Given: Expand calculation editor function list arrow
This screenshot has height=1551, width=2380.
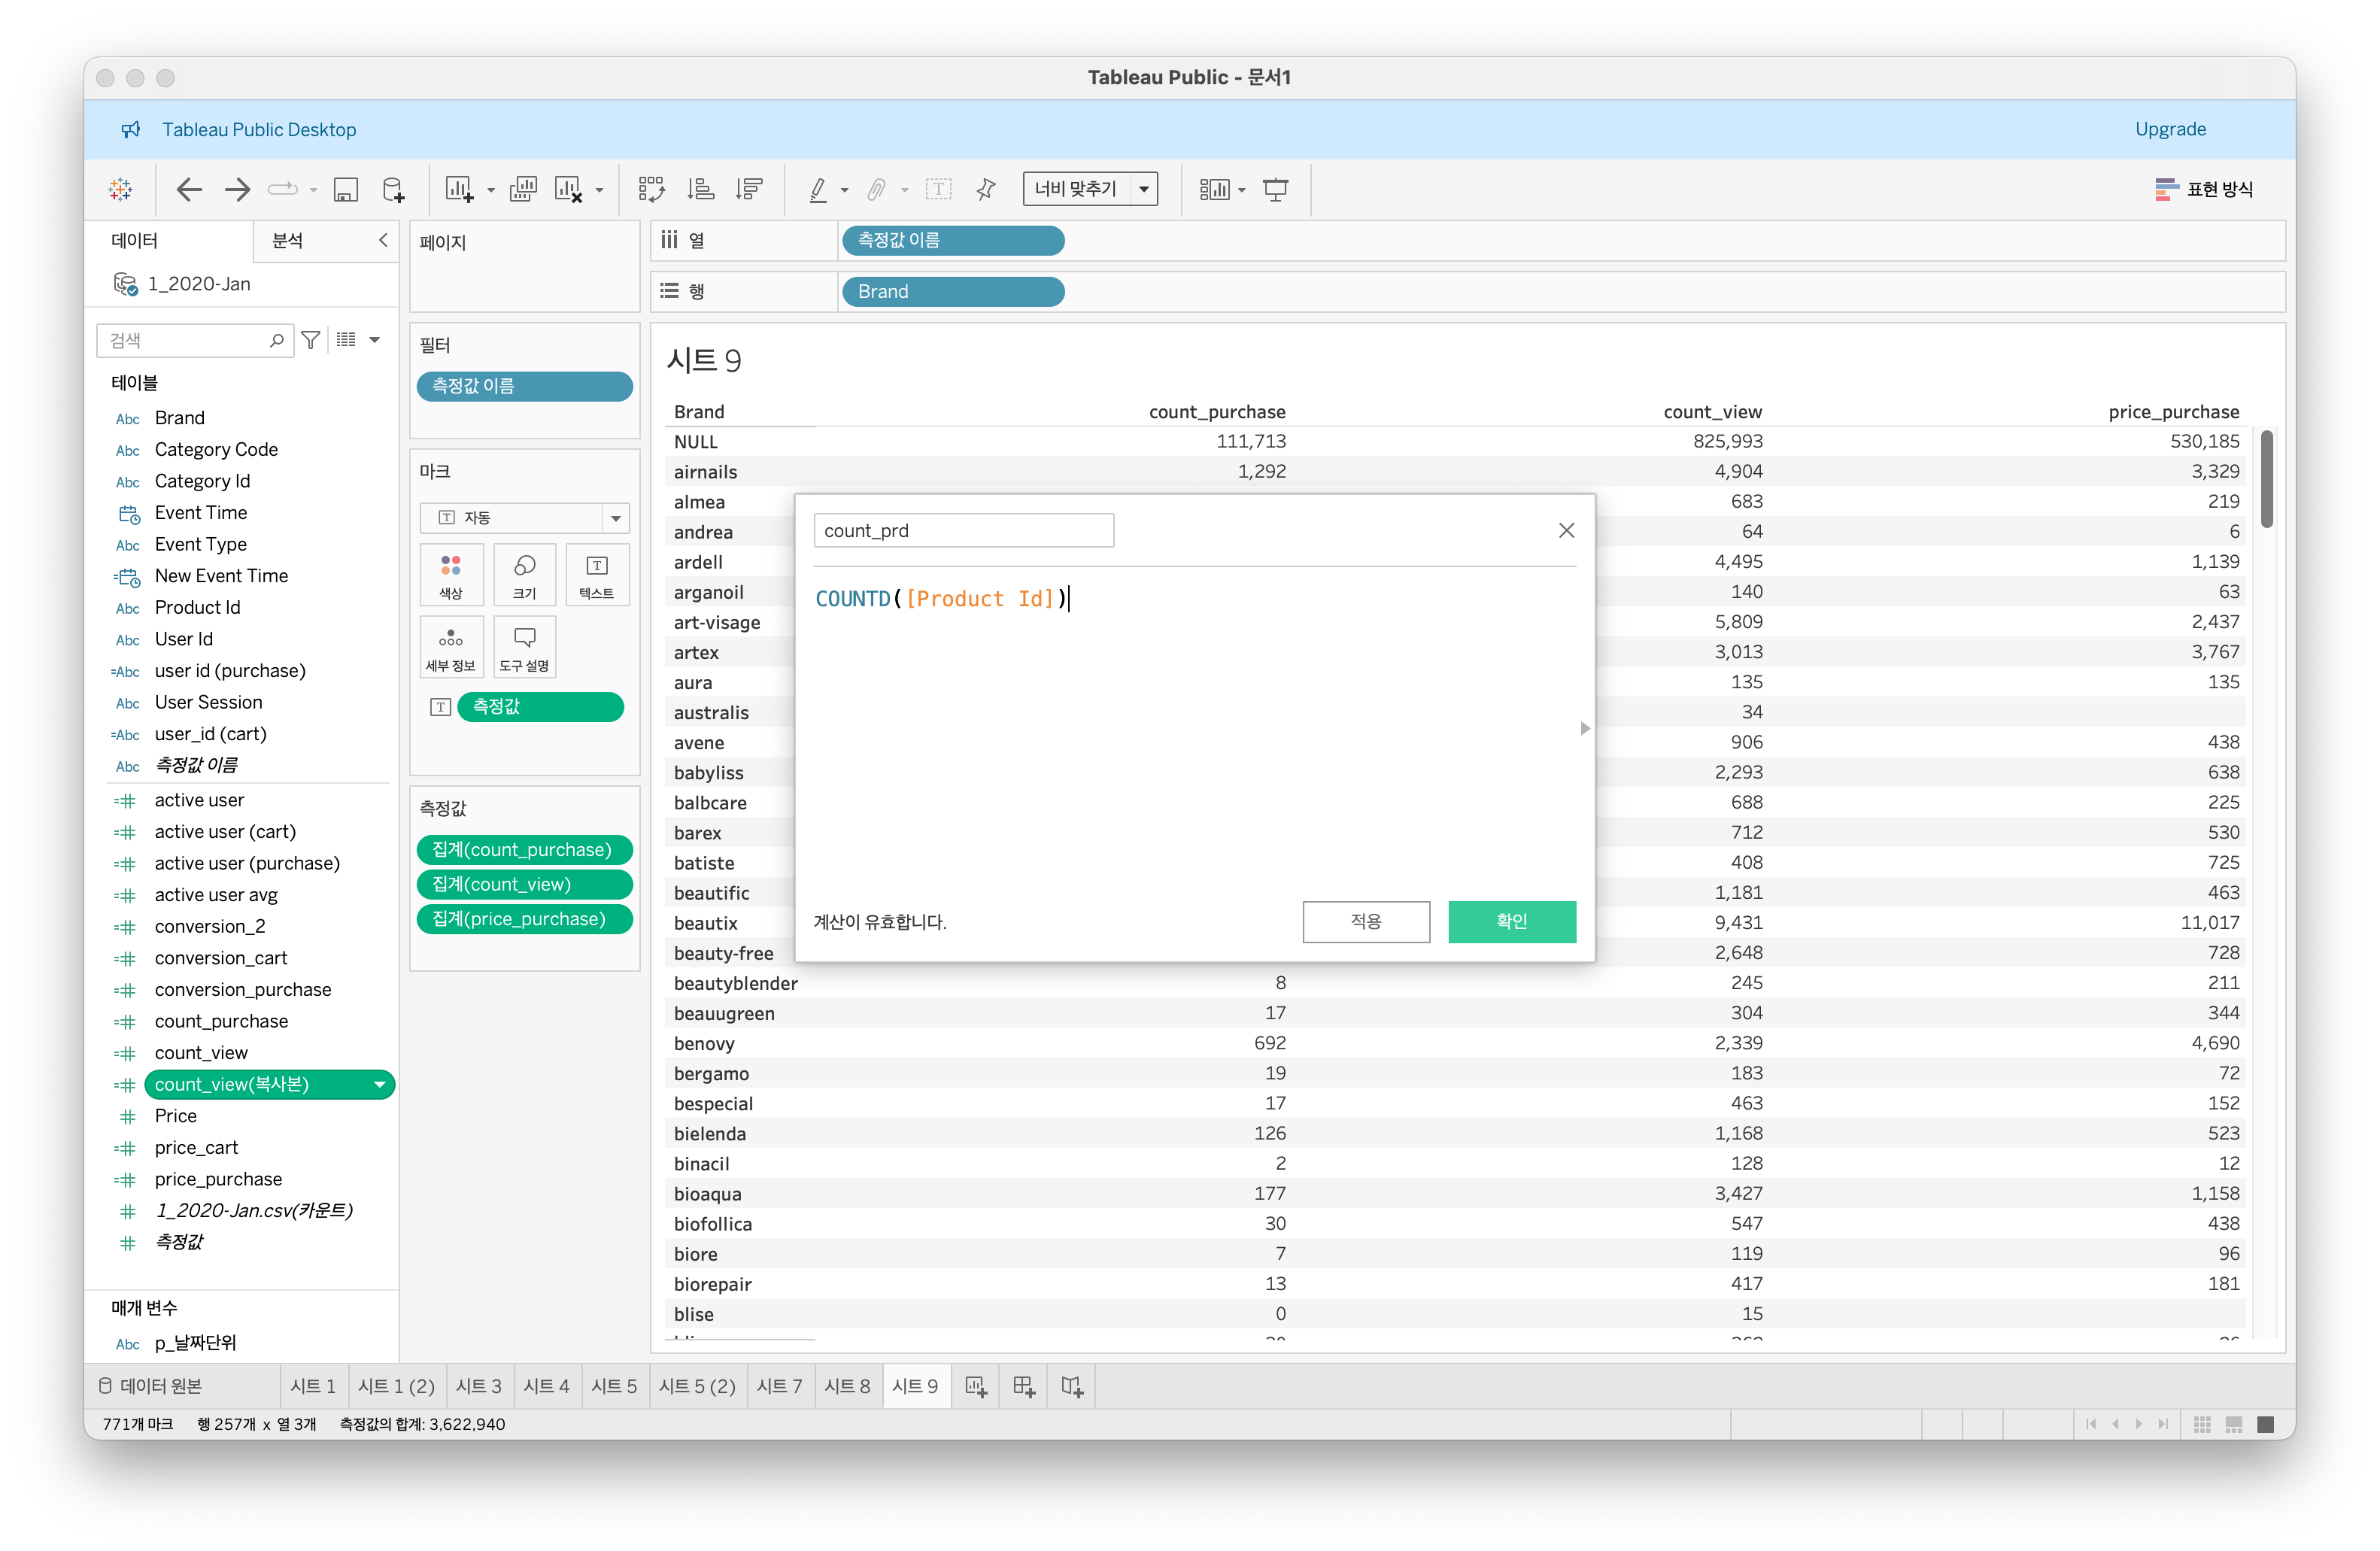Looking at the screenshot, I should (1584, 728).
